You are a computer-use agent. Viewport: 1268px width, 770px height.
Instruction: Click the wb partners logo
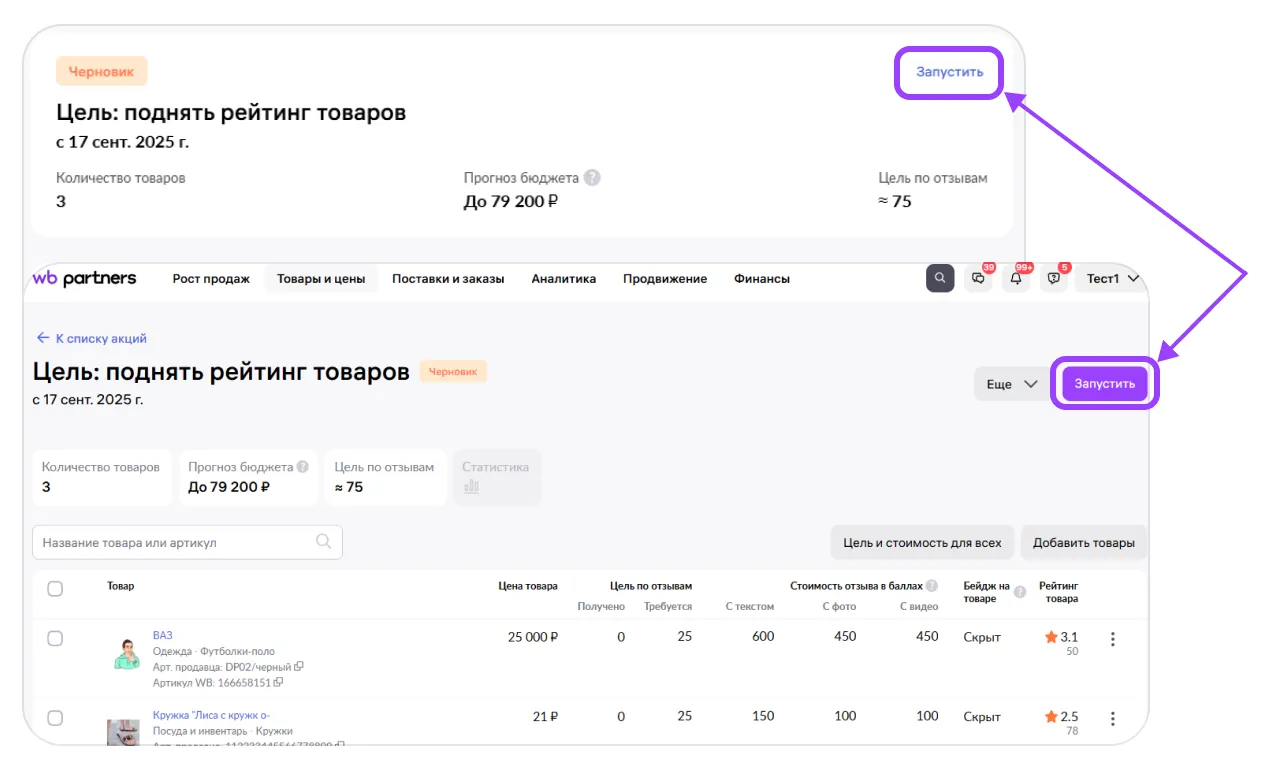(x=84, y=279)
